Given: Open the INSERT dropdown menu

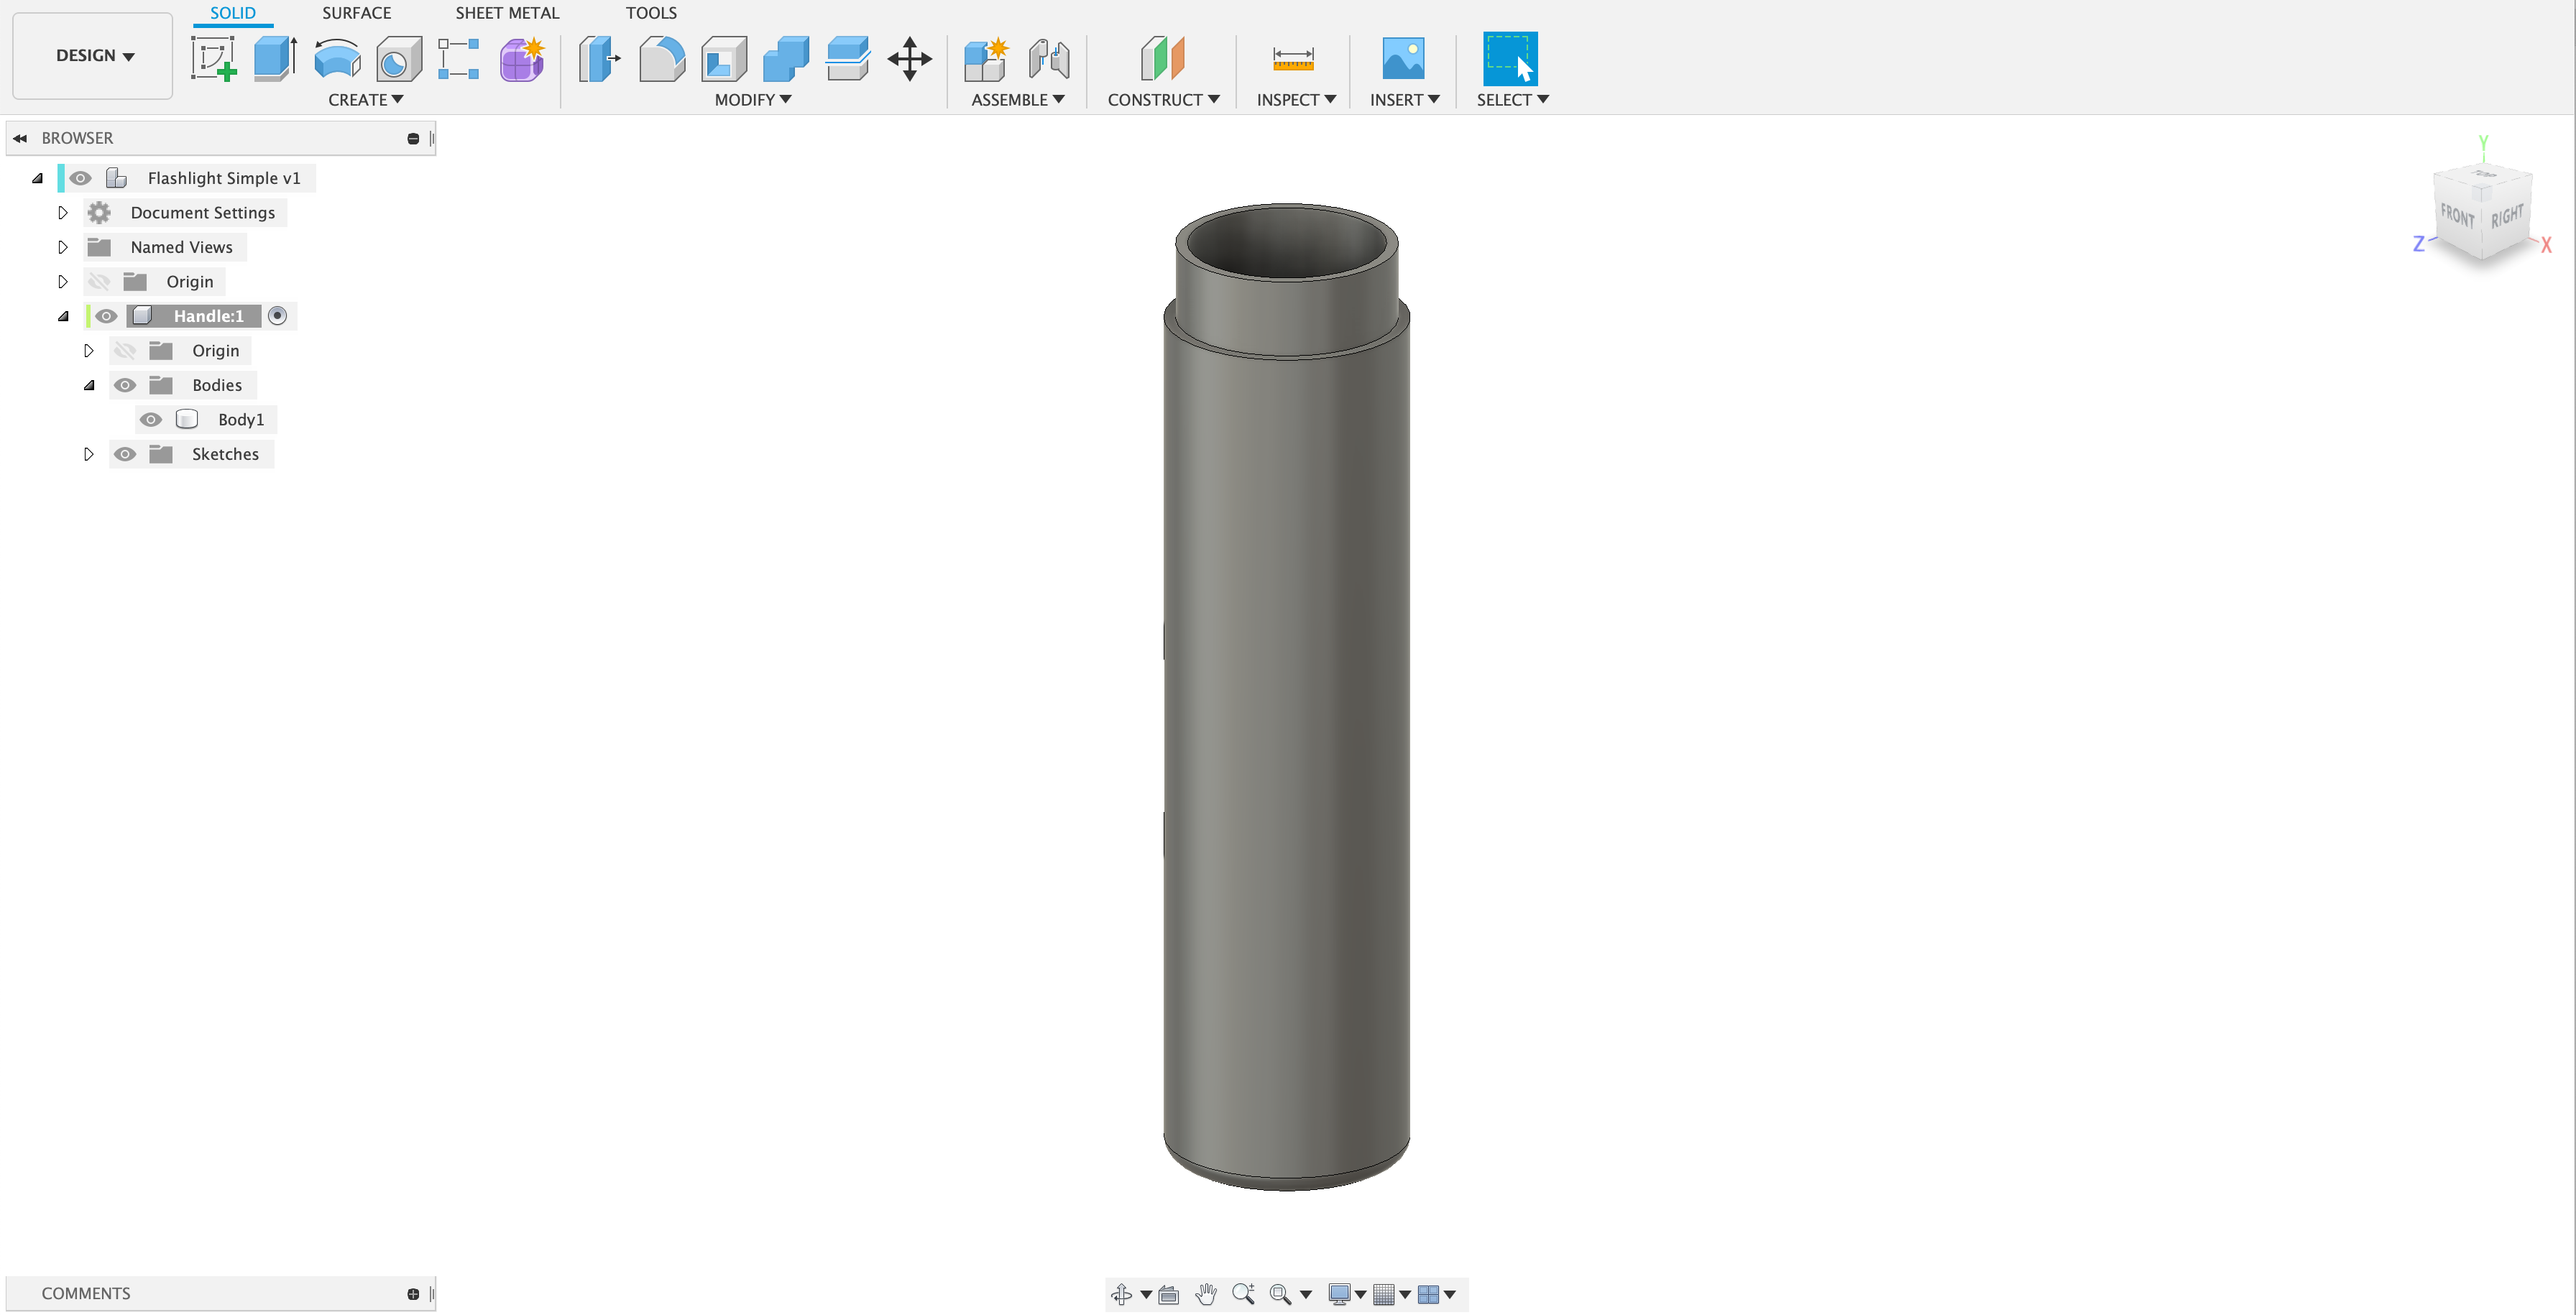Looking at the screenshot, I should 1404,100.
